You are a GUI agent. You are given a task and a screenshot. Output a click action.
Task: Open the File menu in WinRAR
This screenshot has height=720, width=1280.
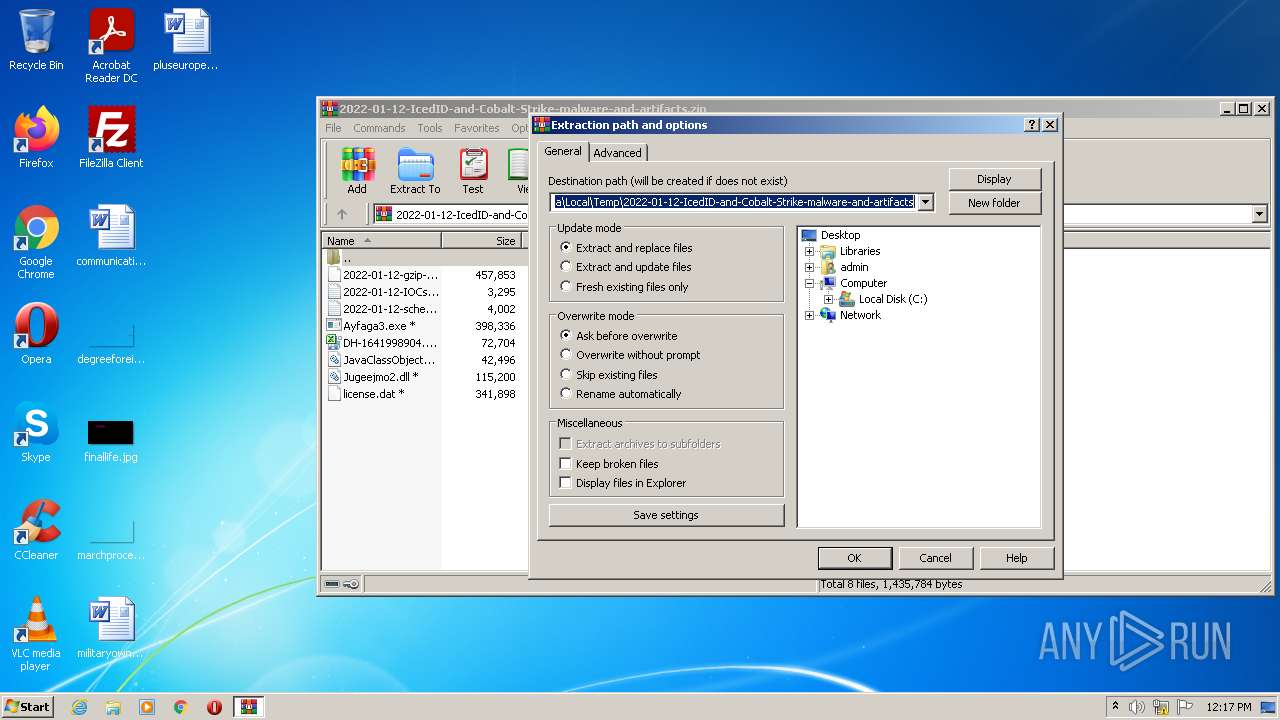tap(333, 128)
